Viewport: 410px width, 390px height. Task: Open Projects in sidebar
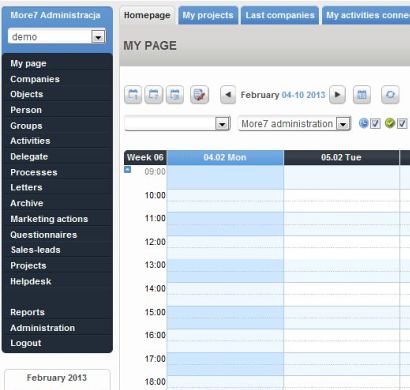click(x=57, y=266)
